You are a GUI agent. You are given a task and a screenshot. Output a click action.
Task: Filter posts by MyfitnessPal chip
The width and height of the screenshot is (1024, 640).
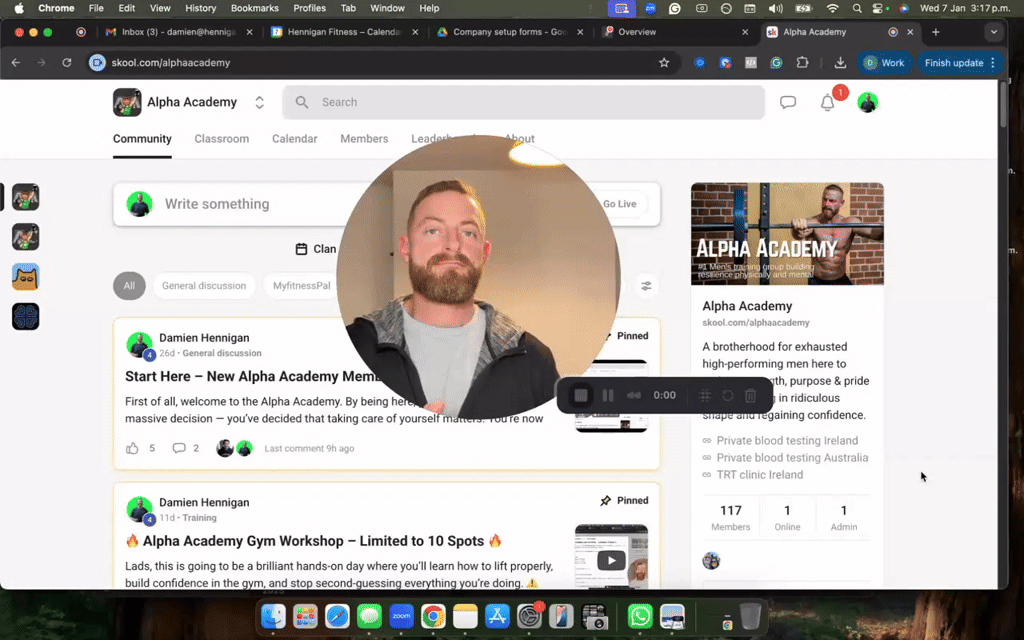pyautogui.click(x=301, y=286)
